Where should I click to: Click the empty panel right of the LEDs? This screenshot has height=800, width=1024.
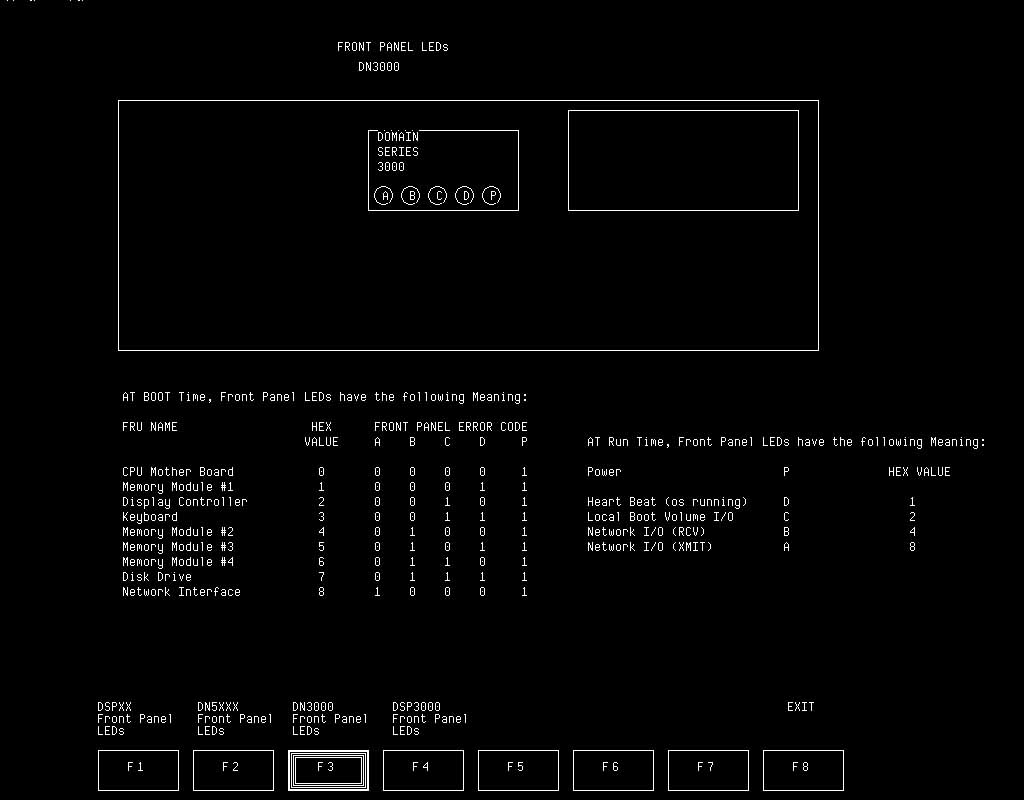[x=683, y=160]
